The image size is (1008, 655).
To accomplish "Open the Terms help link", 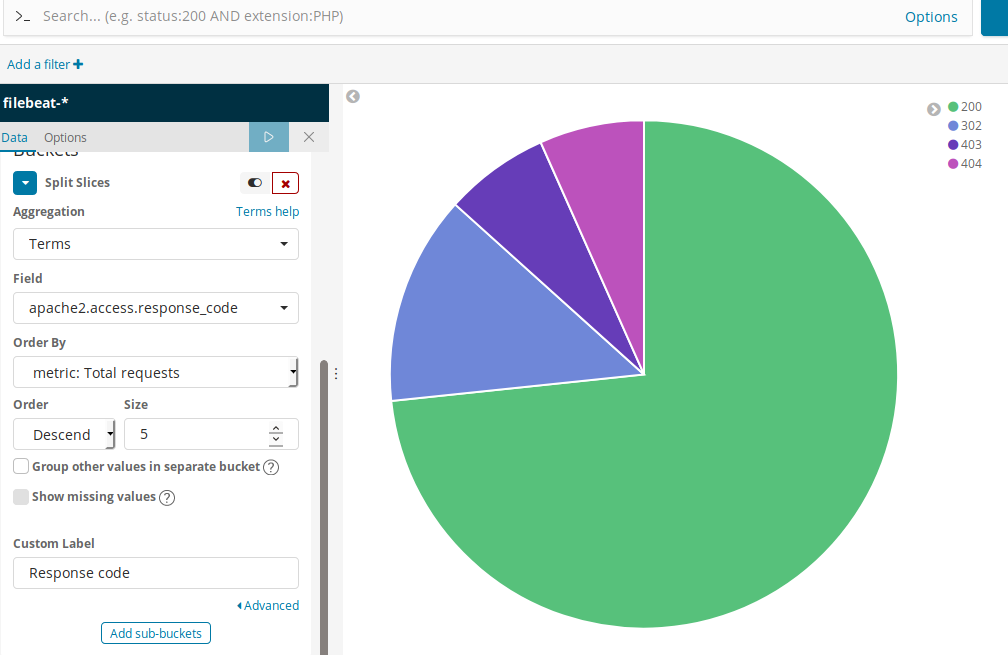I will 267,211.
